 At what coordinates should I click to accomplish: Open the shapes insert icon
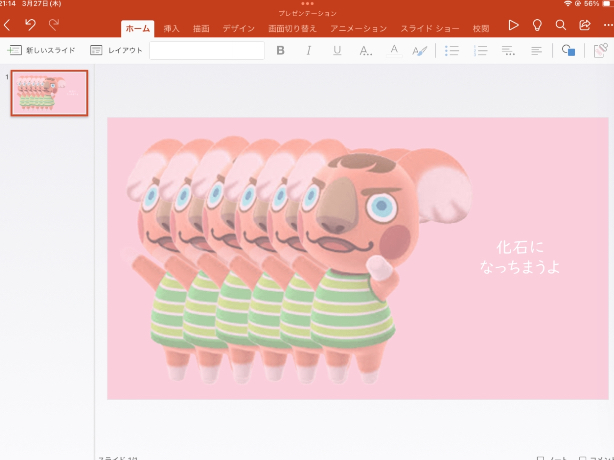[568, 51]
